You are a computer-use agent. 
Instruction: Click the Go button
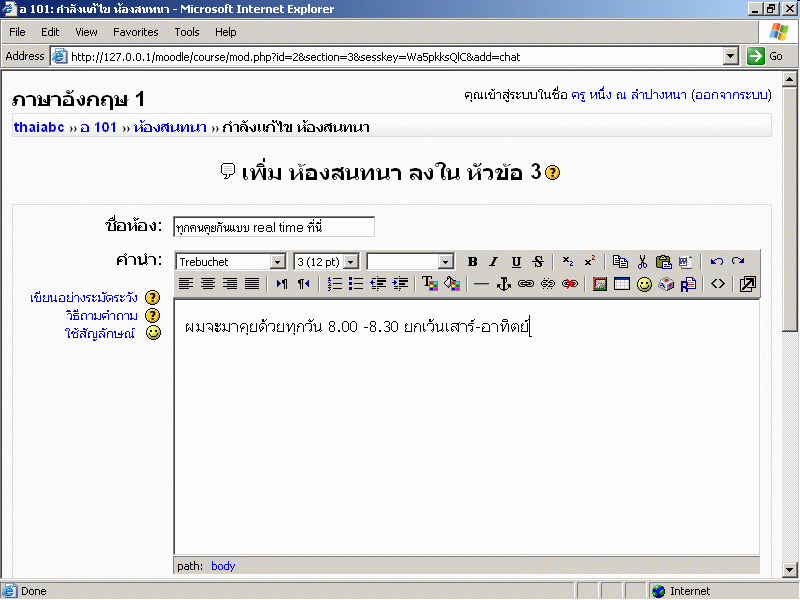pos(765,56)
